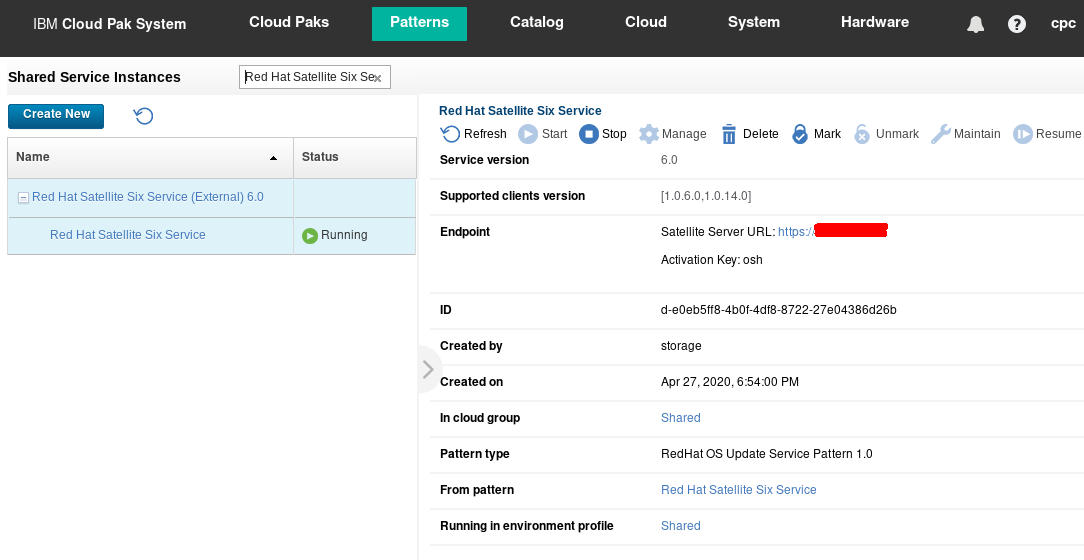Image resolution: width=1084 pixels, height=560 pixels.
Task: Click the Unmark icon
Action: coord(862,134)
